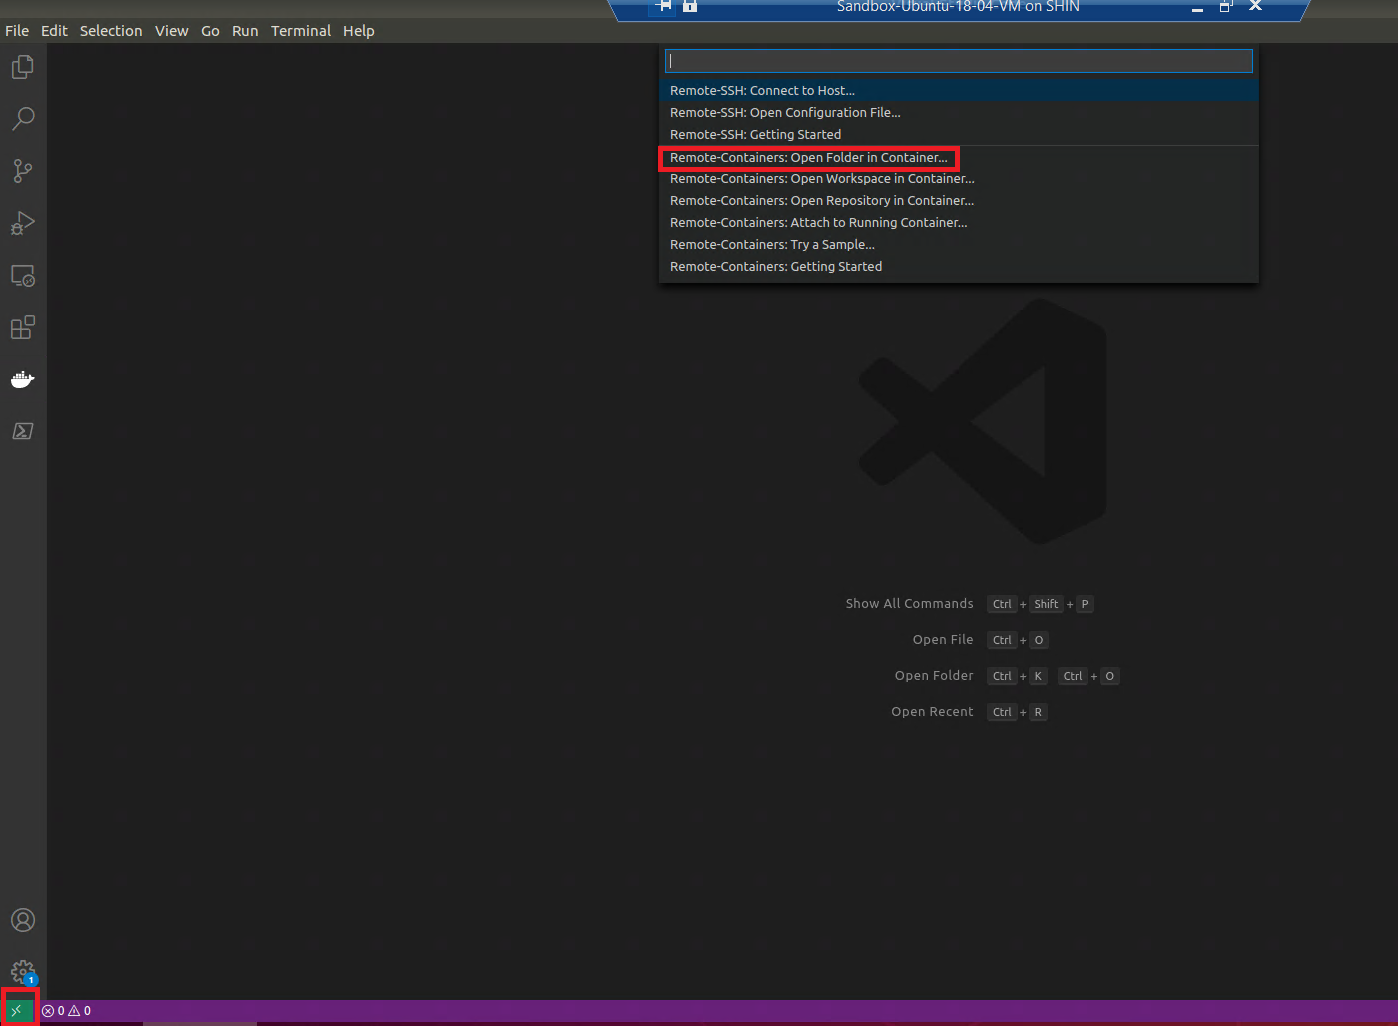Open the Go menu

pos(210,31)
